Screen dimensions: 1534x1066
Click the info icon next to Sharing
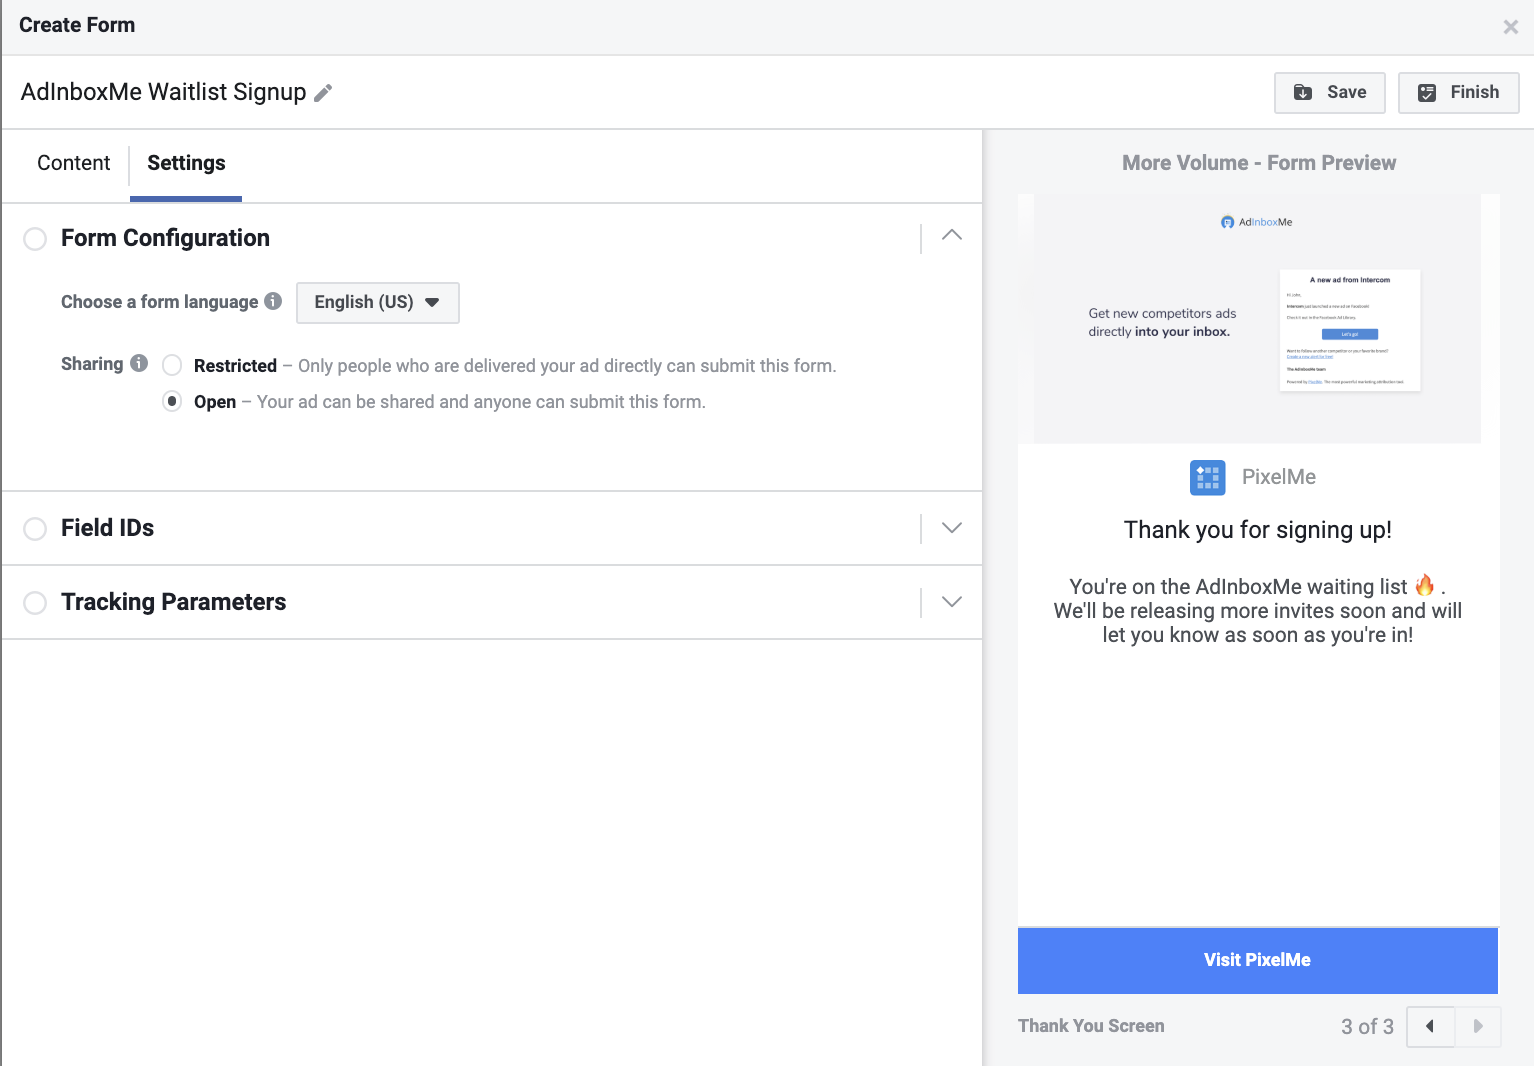pos(139,363)
